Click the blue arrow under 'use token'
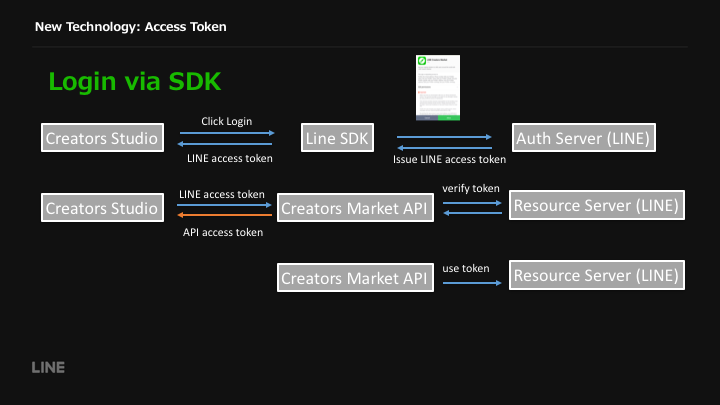 coord(472,283)
